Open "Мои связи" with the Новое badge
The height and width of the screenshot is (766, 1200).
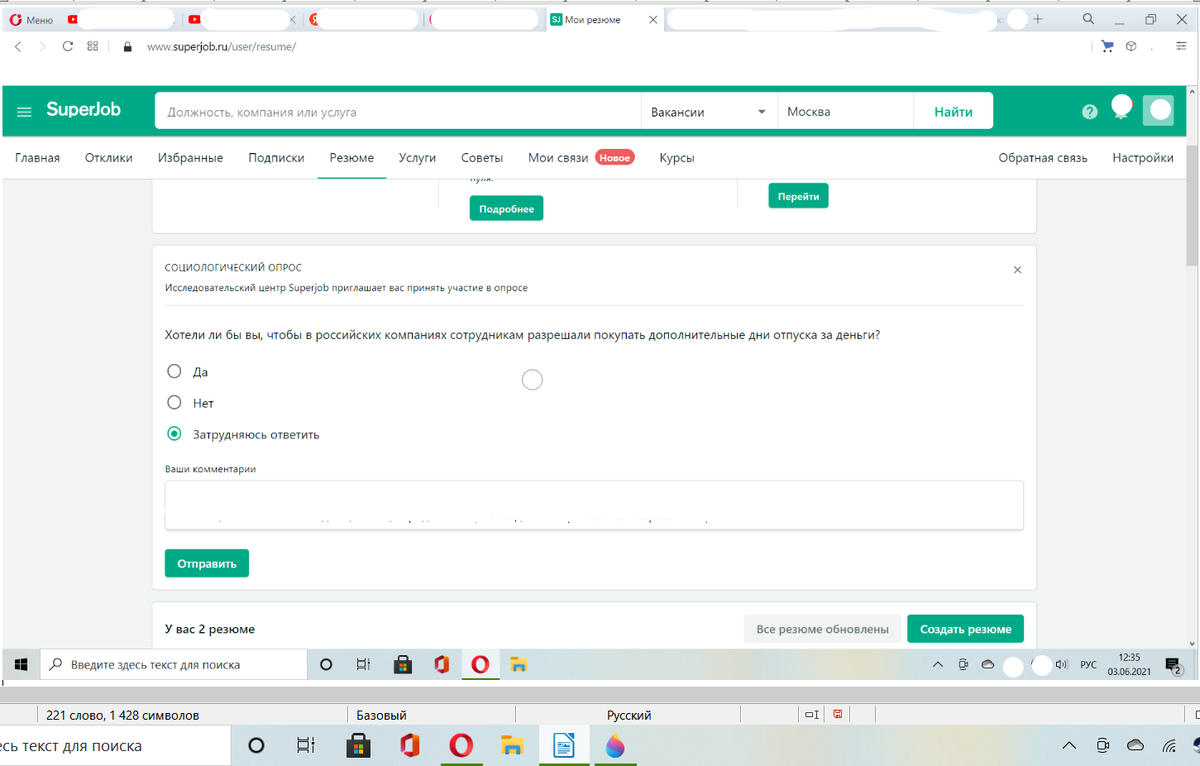tap(581, 158)
